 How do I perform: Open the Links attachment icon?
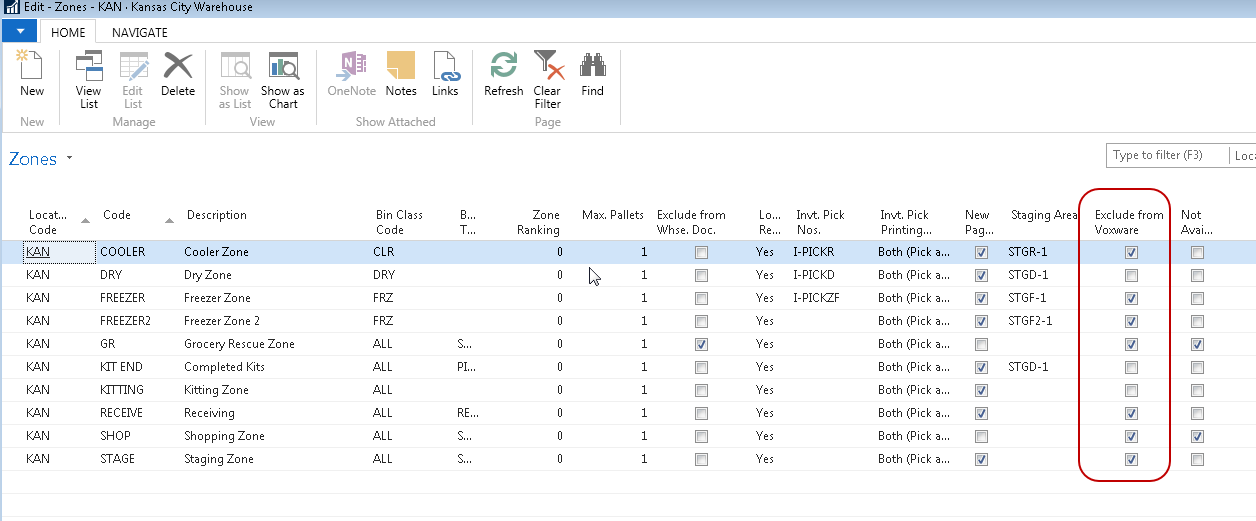[445, 75]
